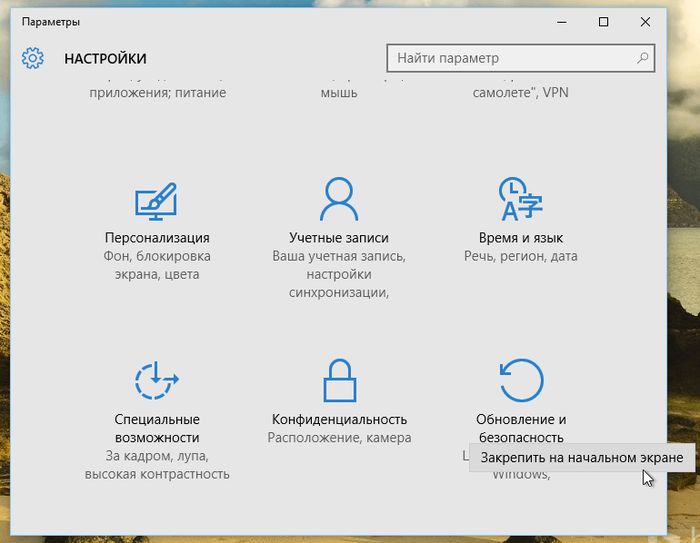The width and height of the screenshot is (700, 543).
Task: Open the Время и язык clock icon
Action: (520, 199)
